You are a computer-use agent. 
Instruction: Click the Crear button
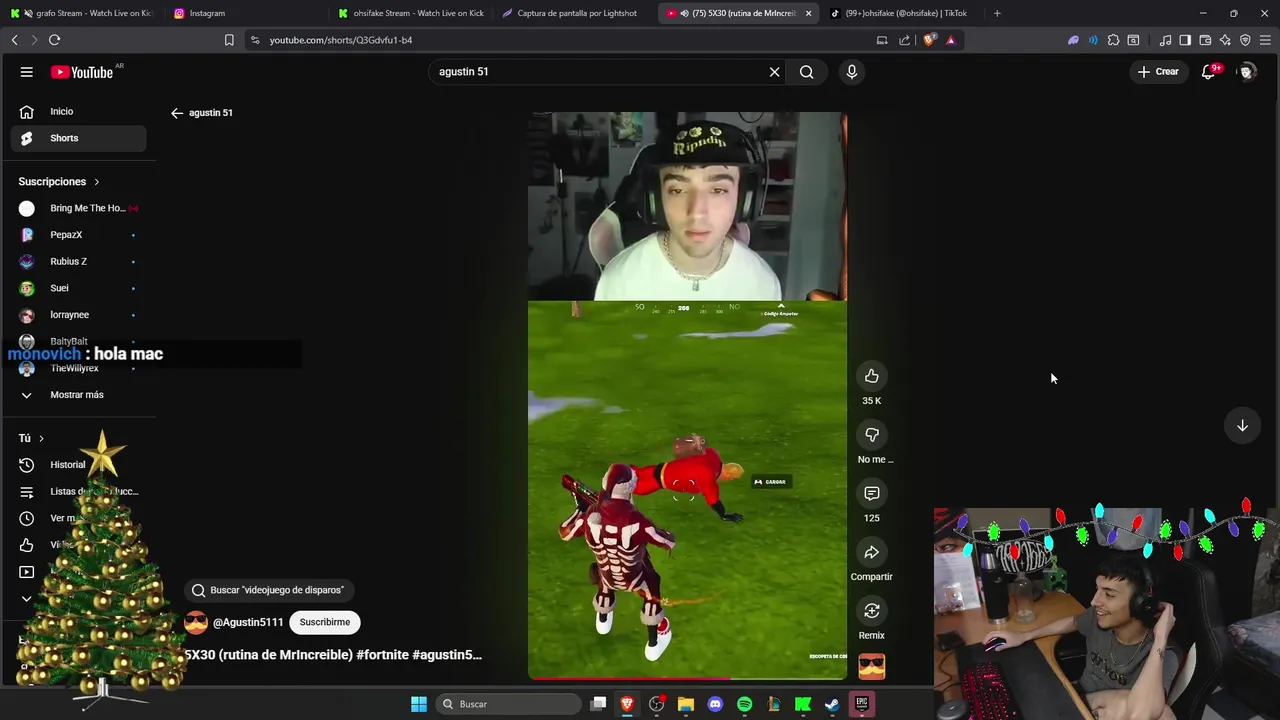point(1158,72)
